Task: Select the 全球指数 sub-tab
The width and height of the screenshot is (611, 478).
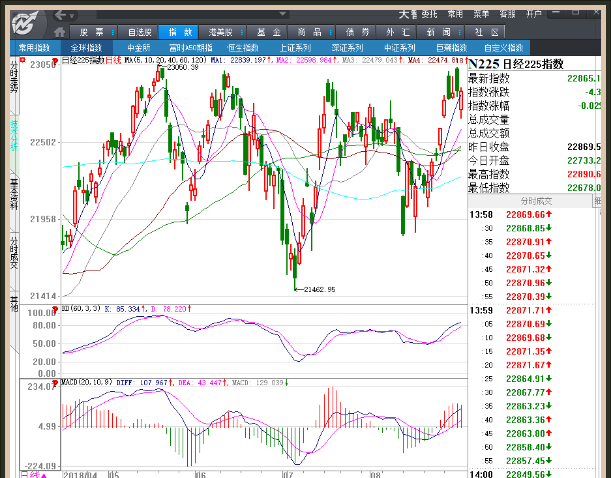Action: tap(86, 48)
